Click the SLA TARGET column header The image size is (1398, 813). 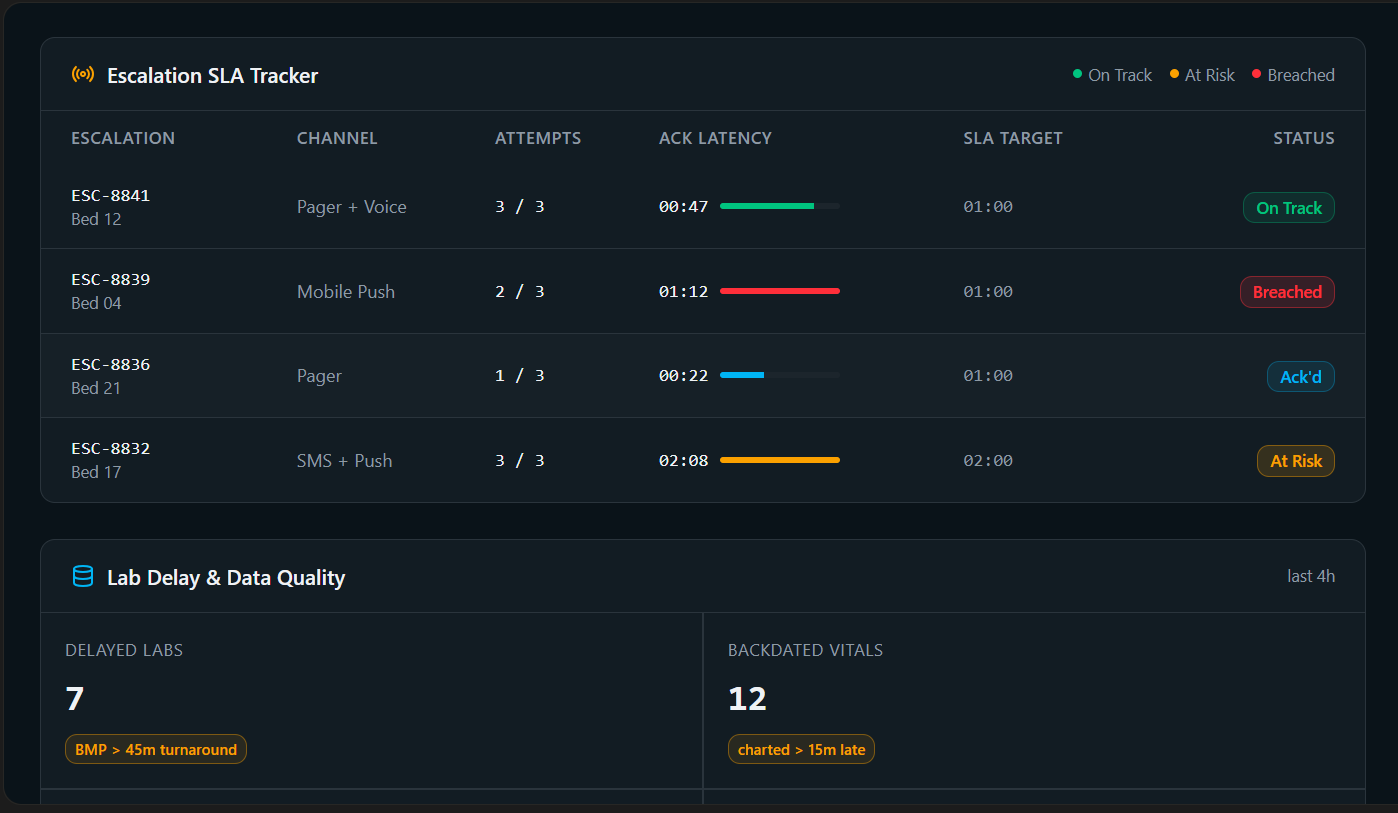1013,138
